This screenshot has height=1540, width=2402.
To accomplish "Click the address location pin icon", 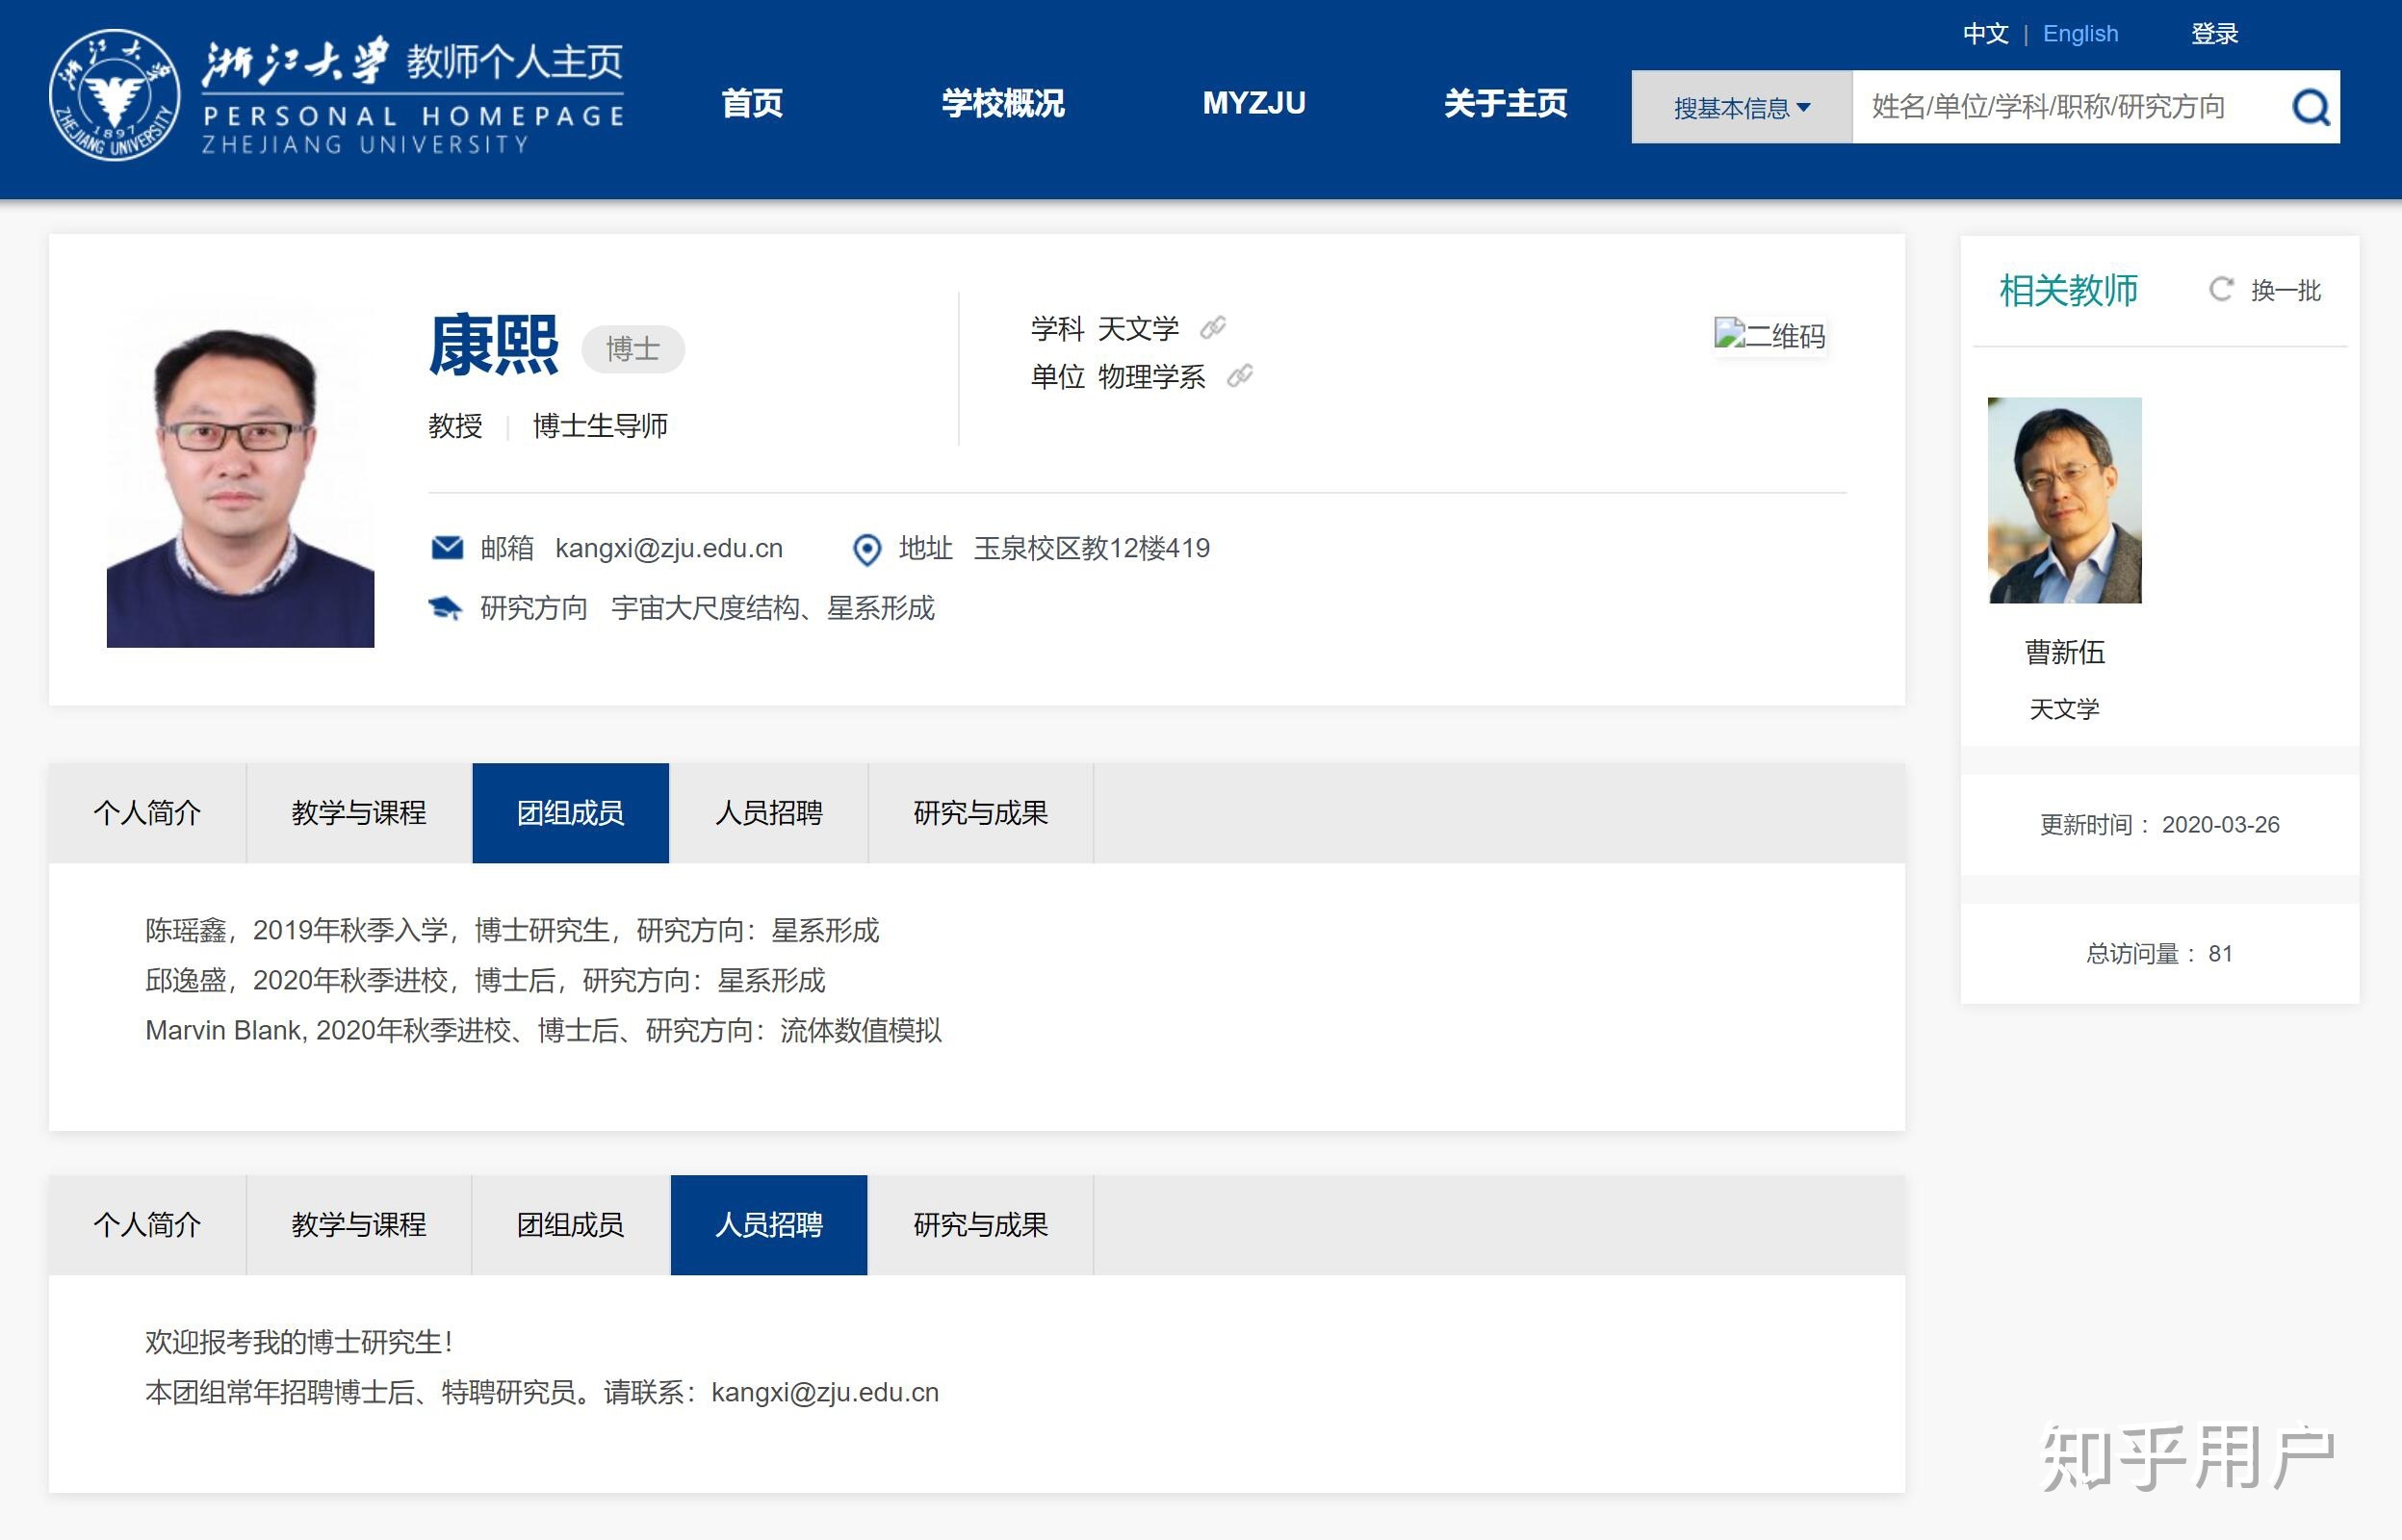I will [866, 549].
